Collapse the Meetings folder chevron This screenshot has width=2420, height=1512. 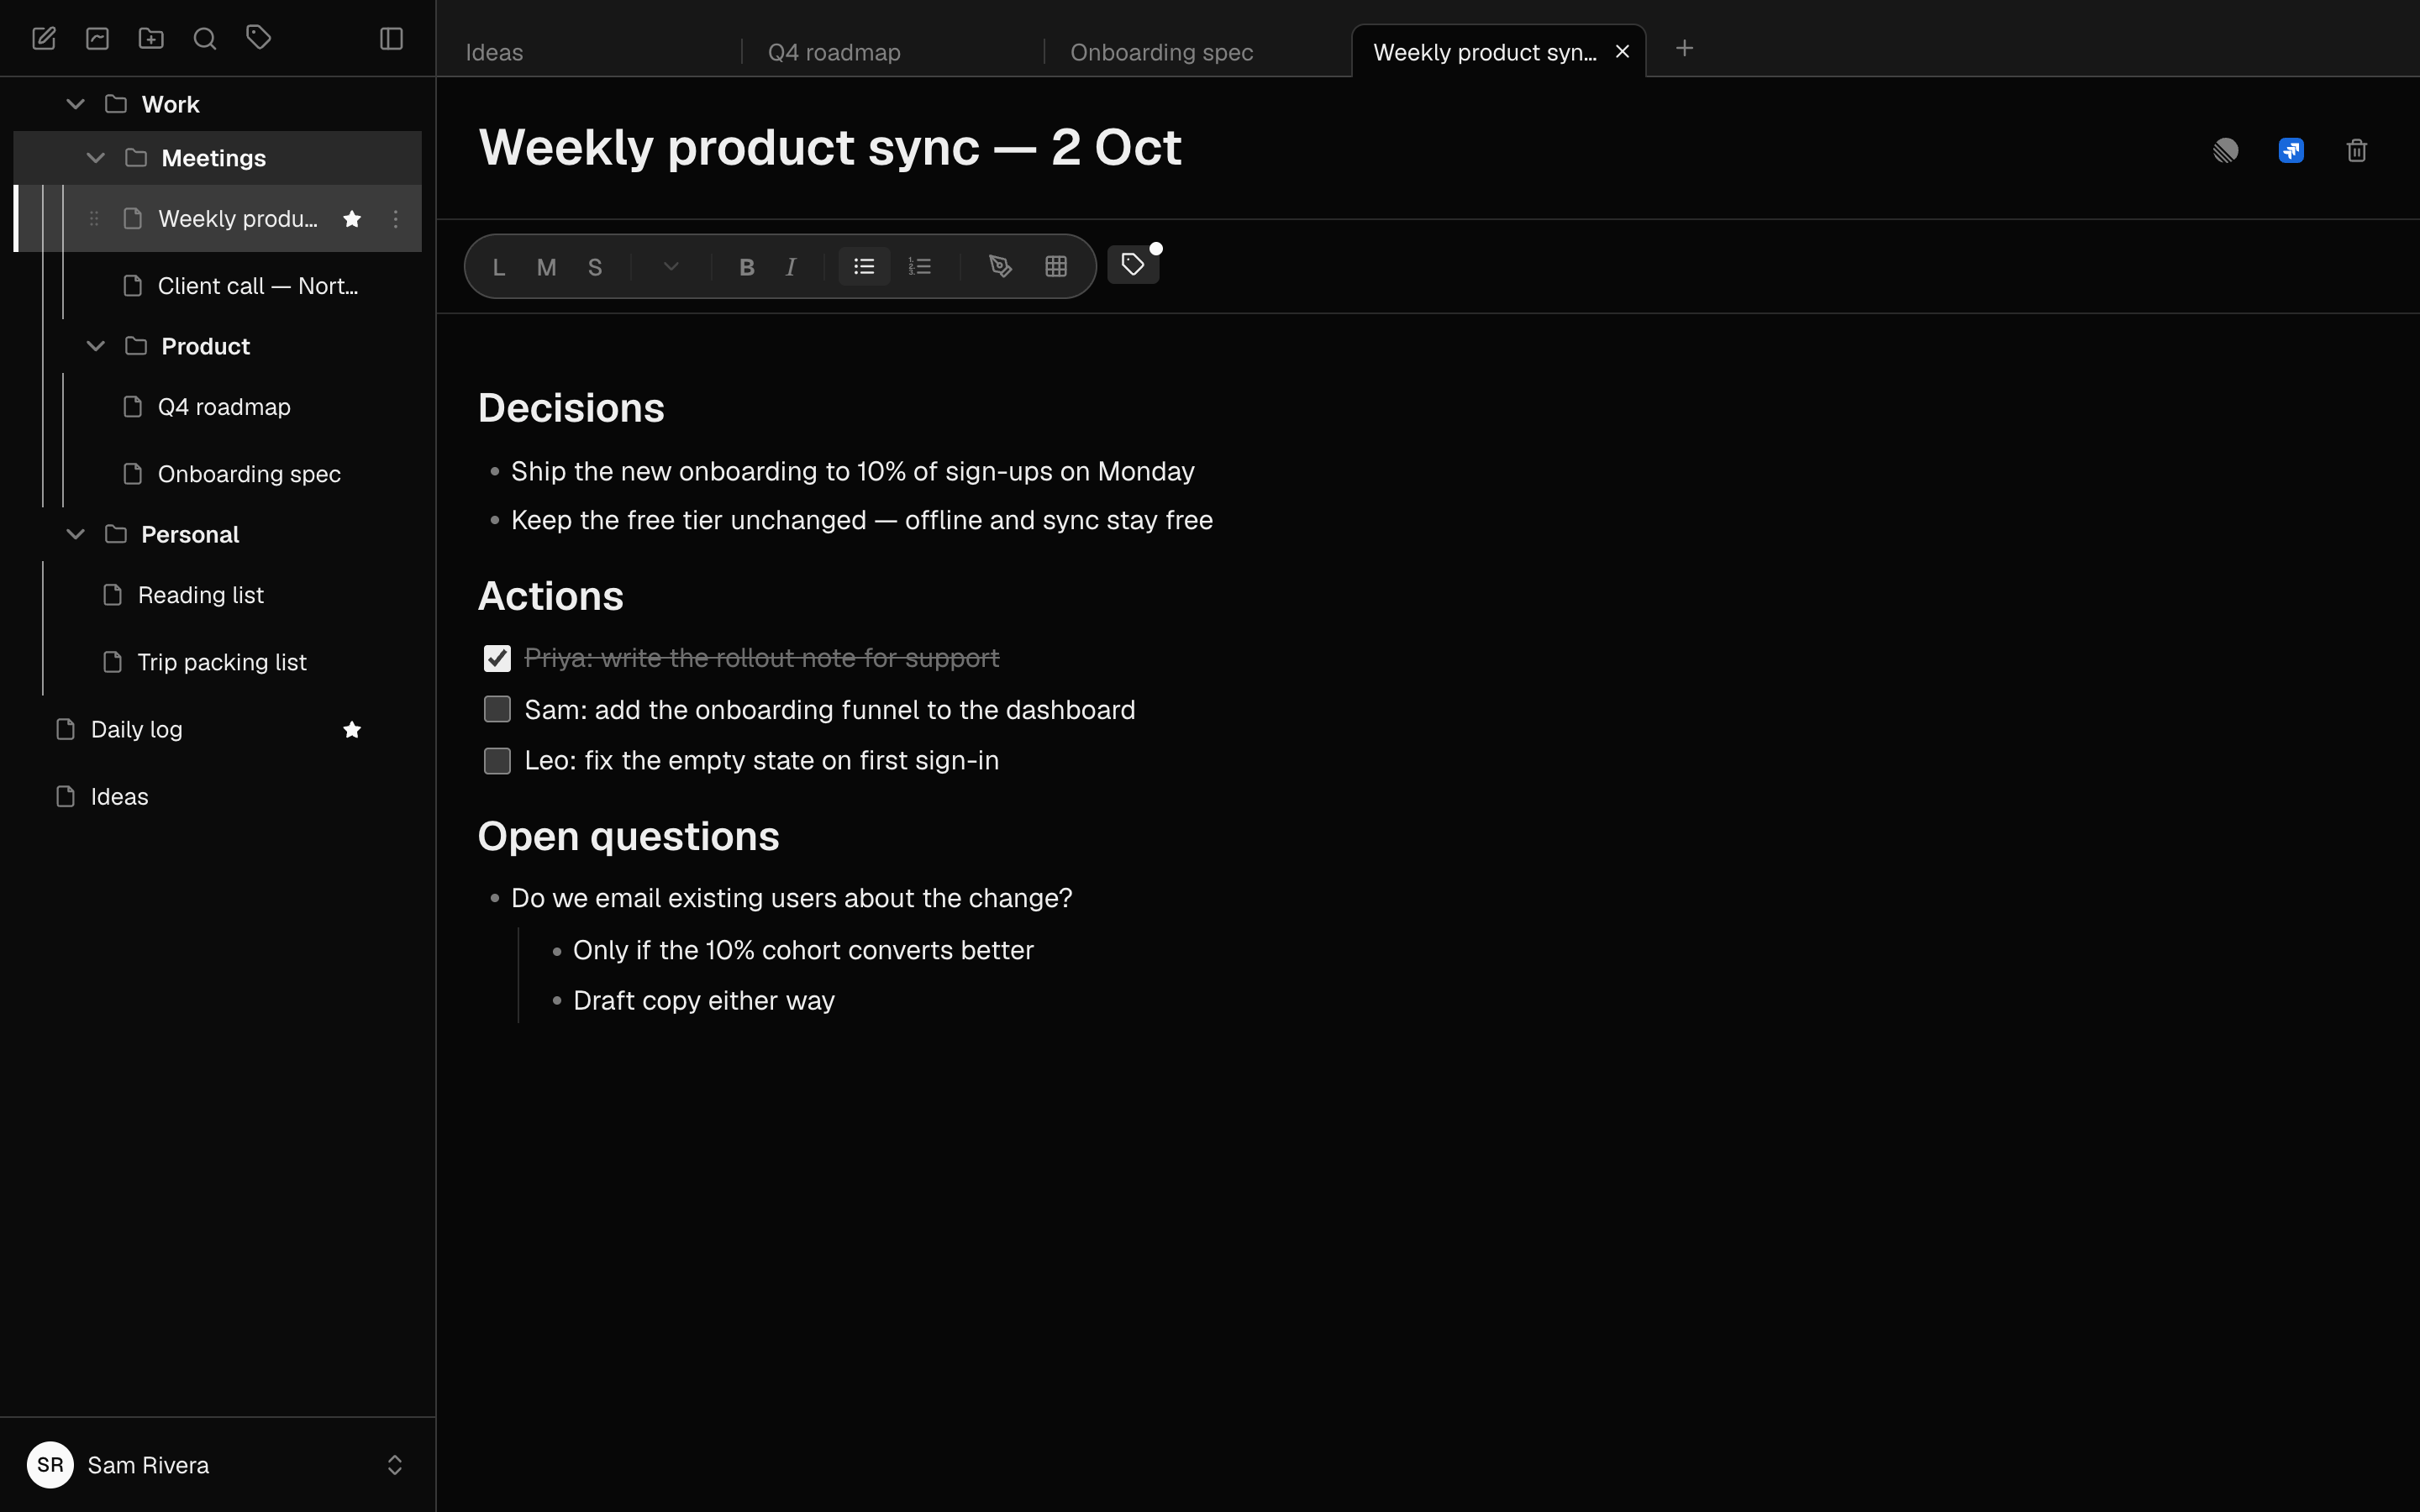(x=95, y=158)
